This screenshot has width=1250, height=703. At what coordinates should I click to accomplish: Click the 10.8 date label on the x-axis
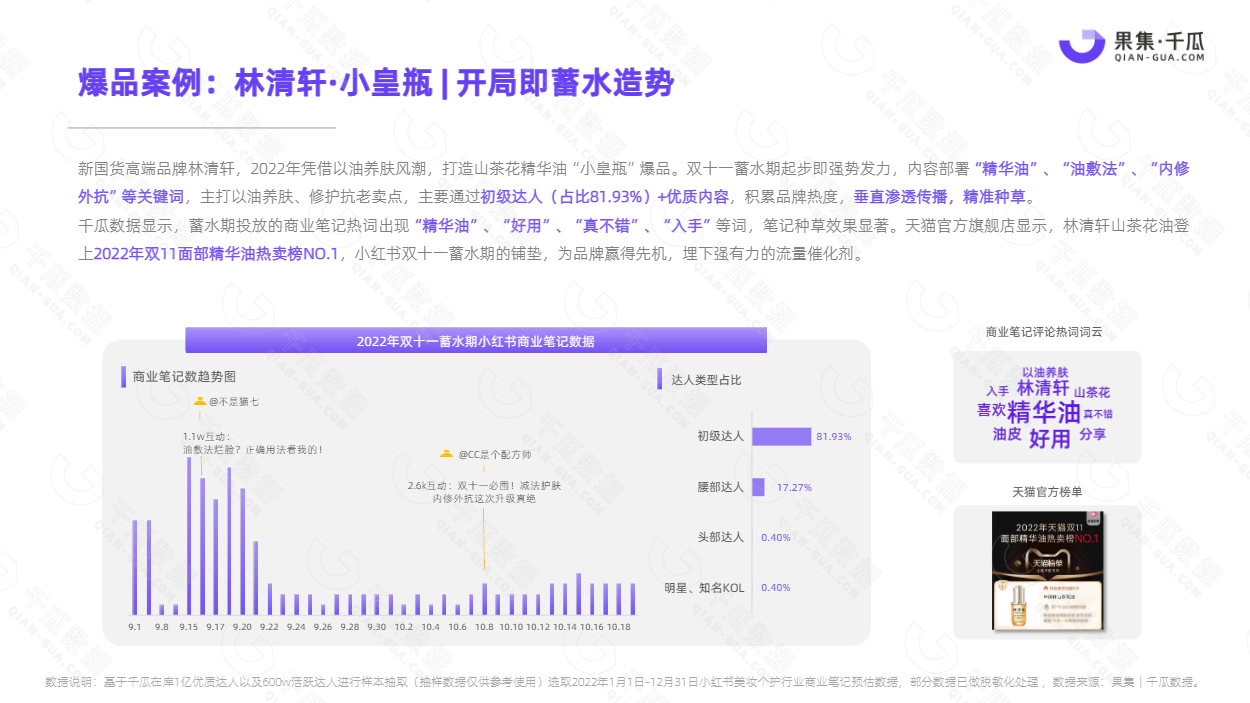click(x=484, y=627)
